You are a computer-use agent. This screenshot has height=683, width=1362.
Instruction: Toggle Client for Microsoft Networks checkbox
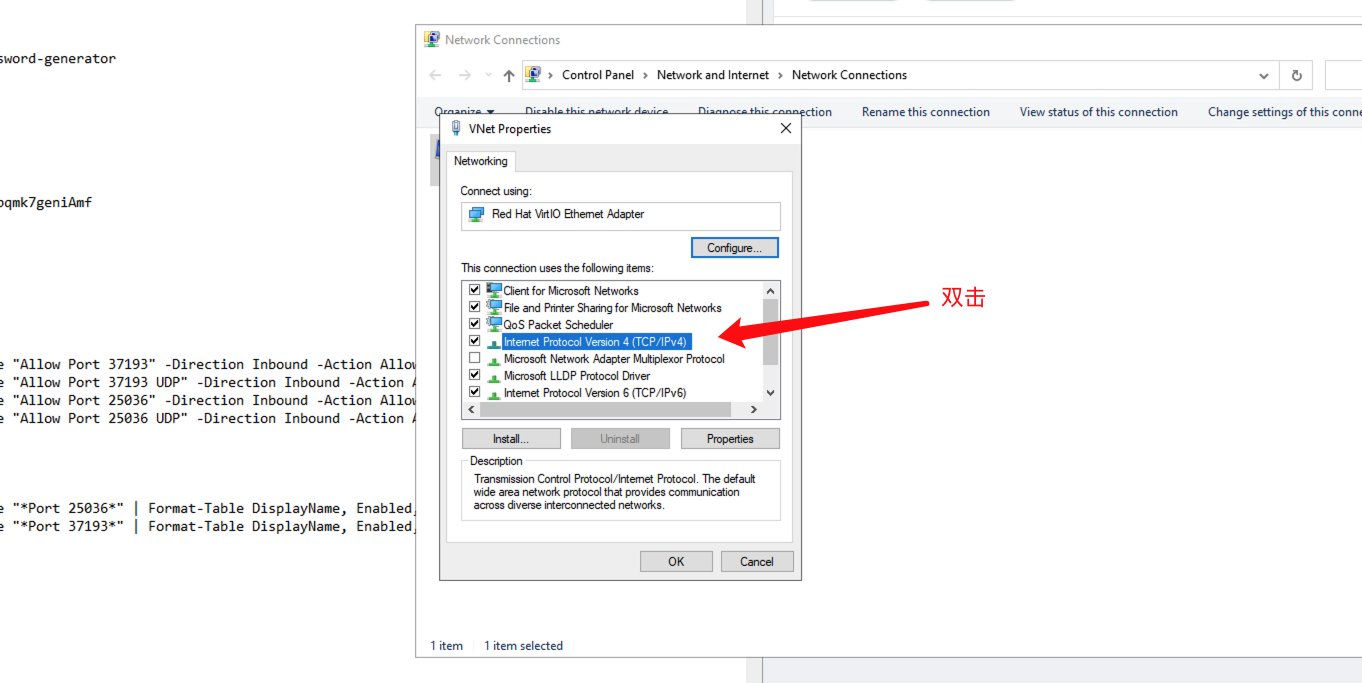coord(475,290)
